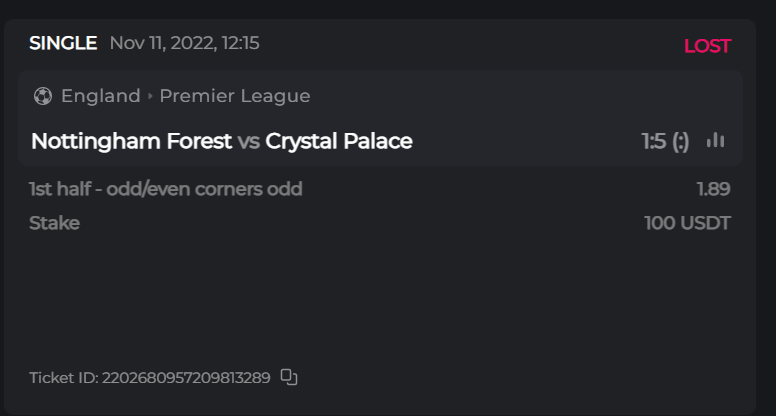The image size is (776, 416).
Task: Click the LOST bet status label
Action: [707, 46]
